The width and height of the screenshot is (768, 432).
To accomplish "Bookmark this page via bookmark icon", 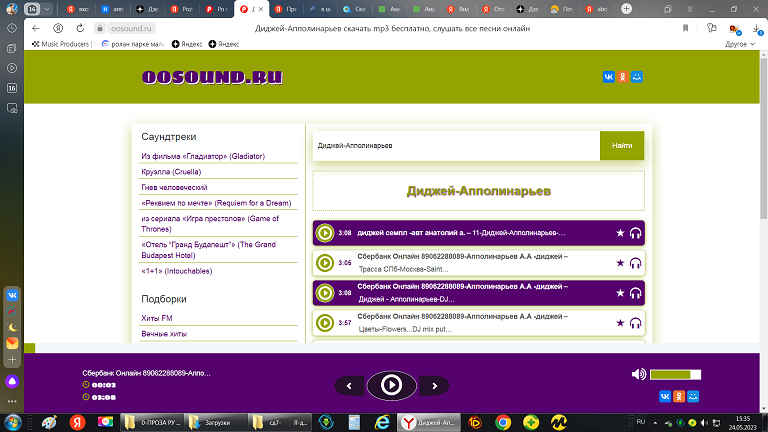I will point(685,28).
